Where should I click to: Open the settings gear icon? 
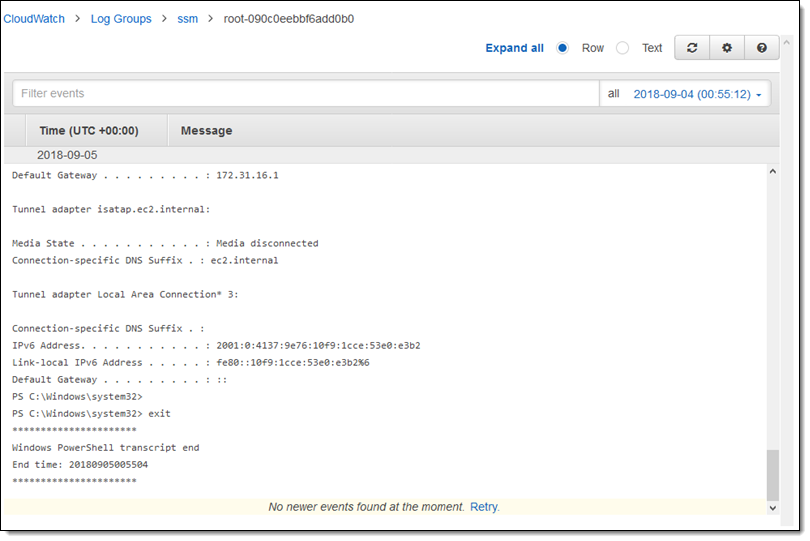[x=727, y=48]
